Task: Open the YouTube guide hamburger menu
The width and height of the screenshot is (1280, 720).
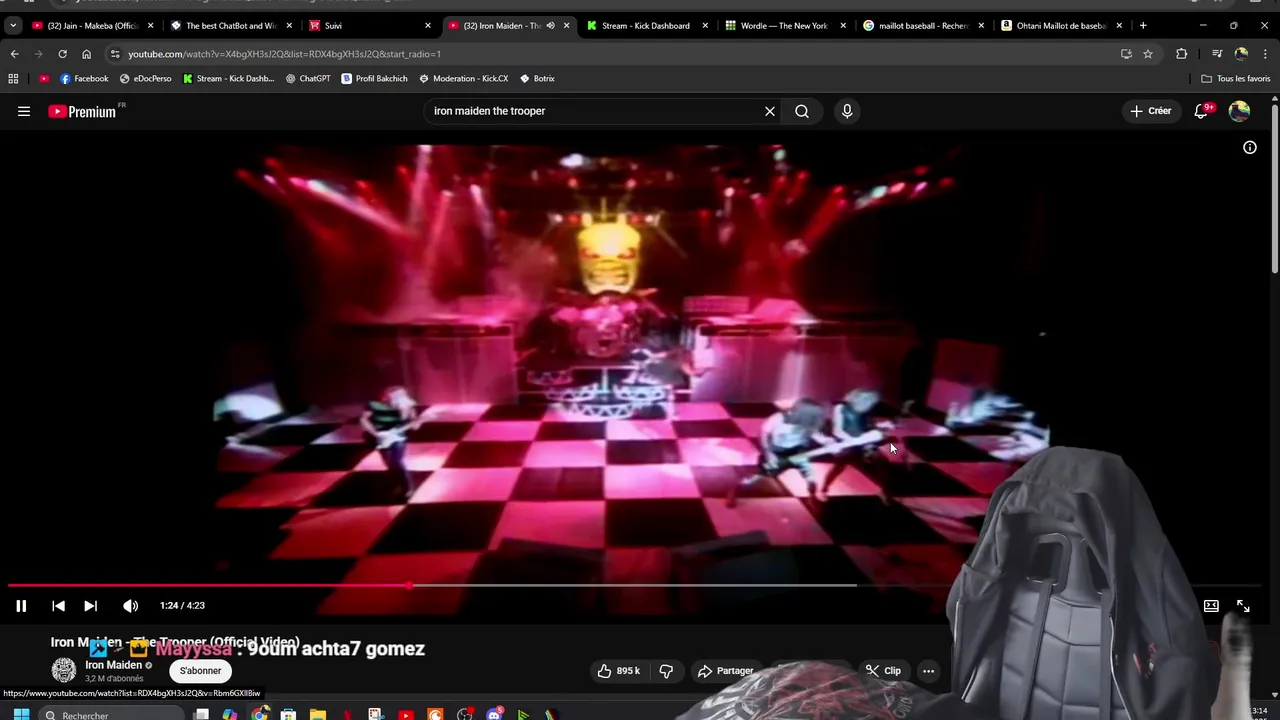Action: (24, 111)
